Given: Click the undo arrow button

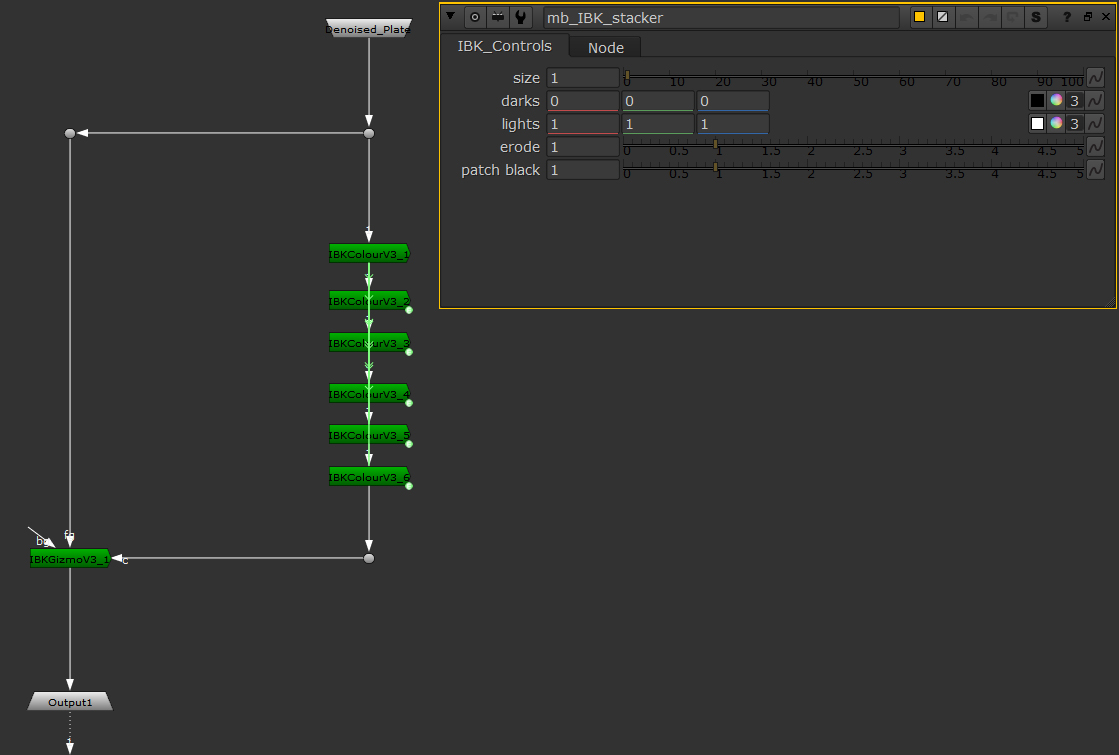Looking at the screenshot, I should pyautogui.click(x=966, y=17).
